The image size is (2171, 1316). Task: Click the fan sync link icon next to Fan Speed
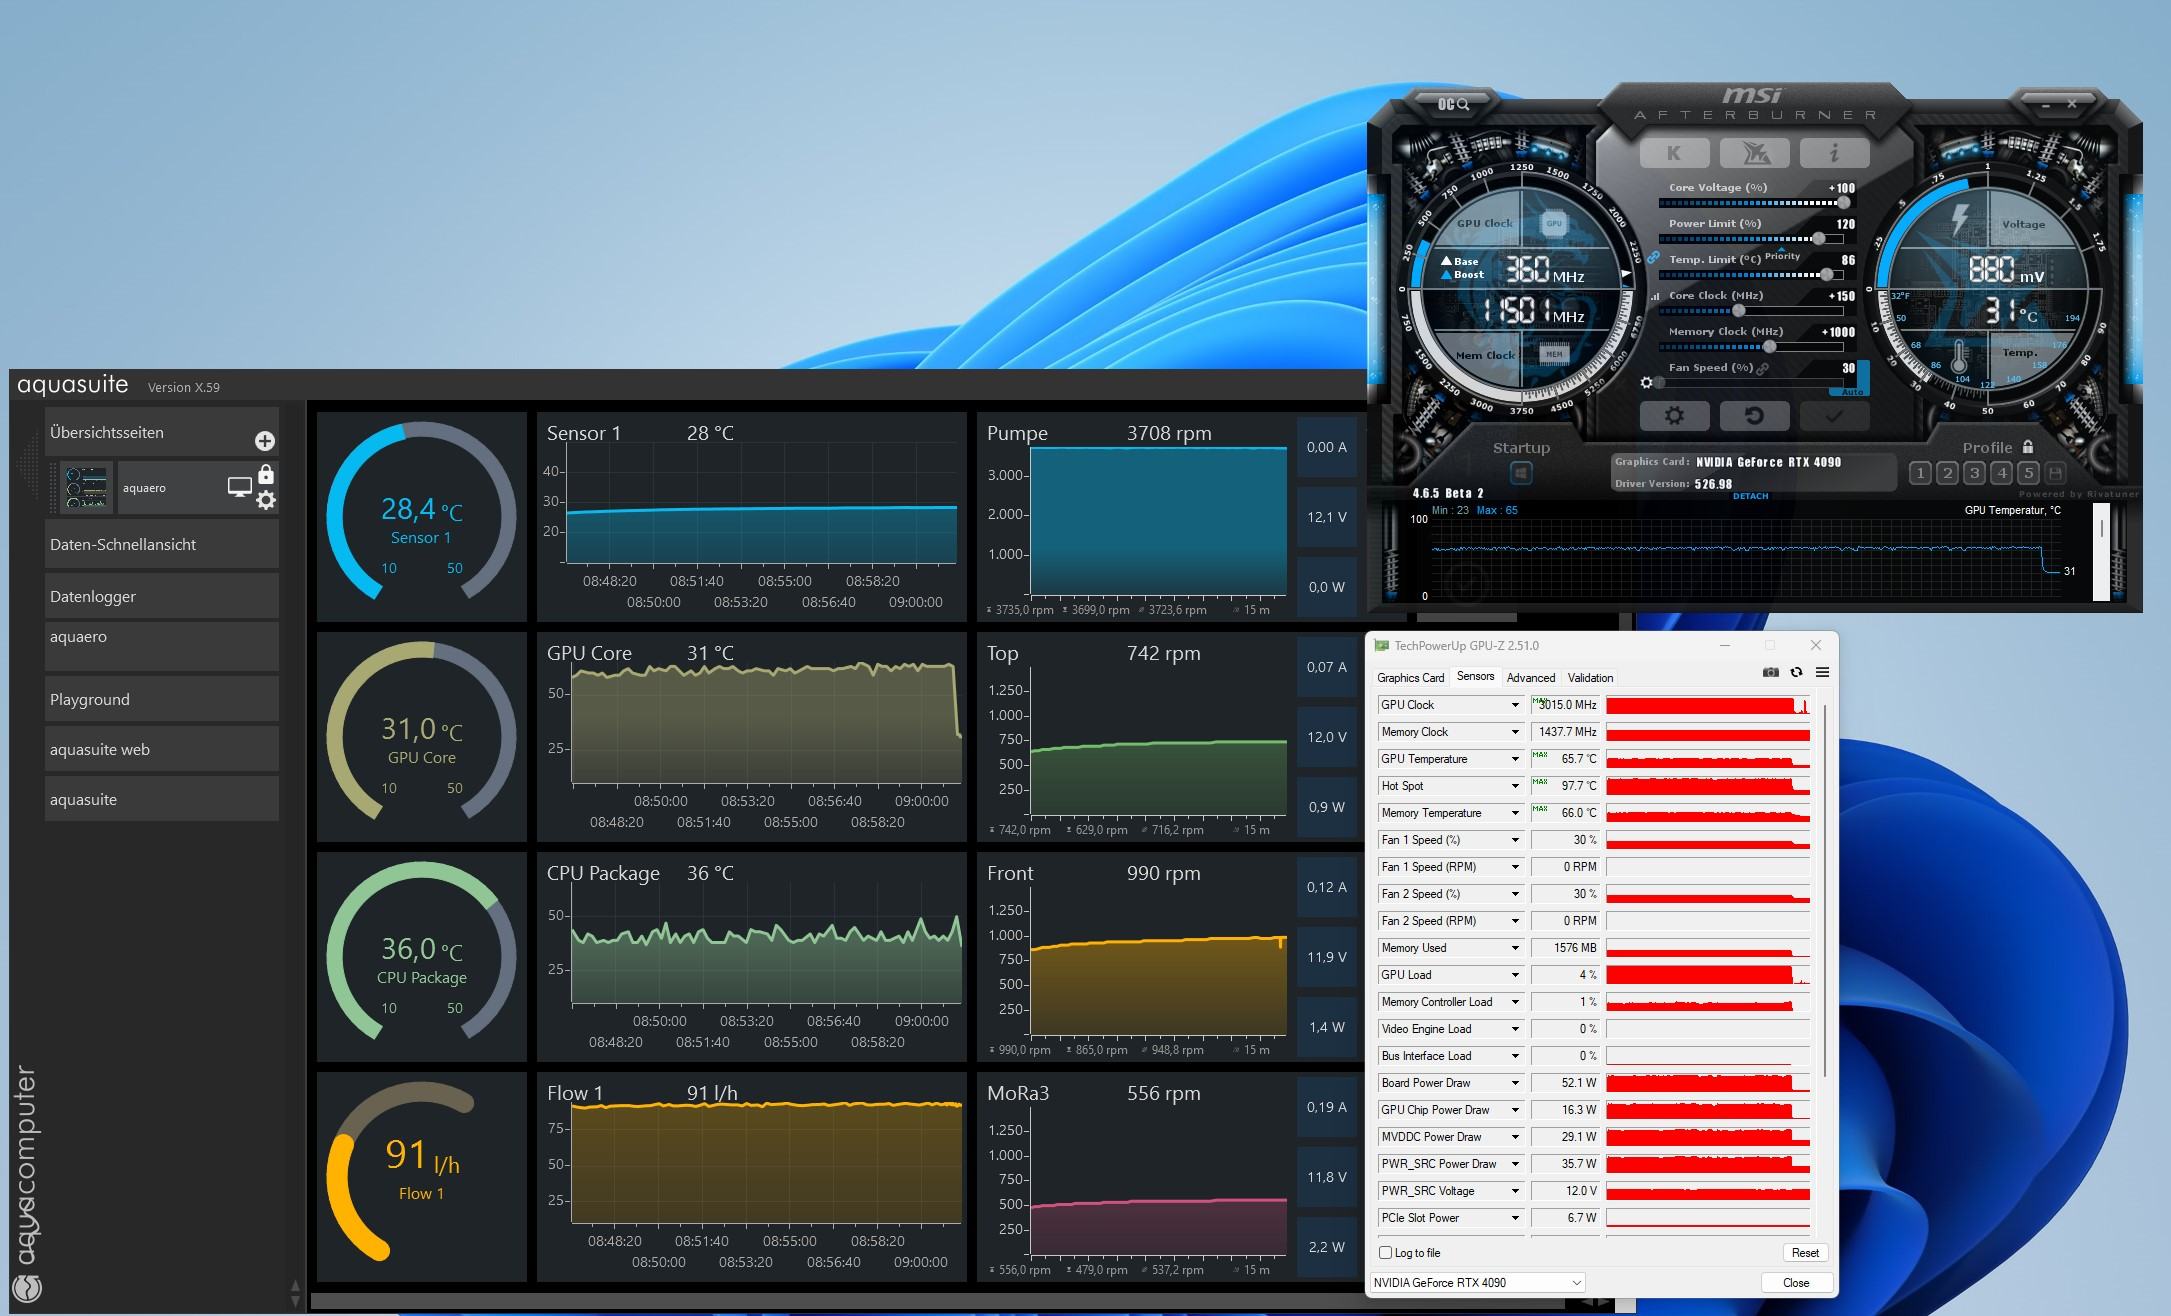(x=1763, y=368)
